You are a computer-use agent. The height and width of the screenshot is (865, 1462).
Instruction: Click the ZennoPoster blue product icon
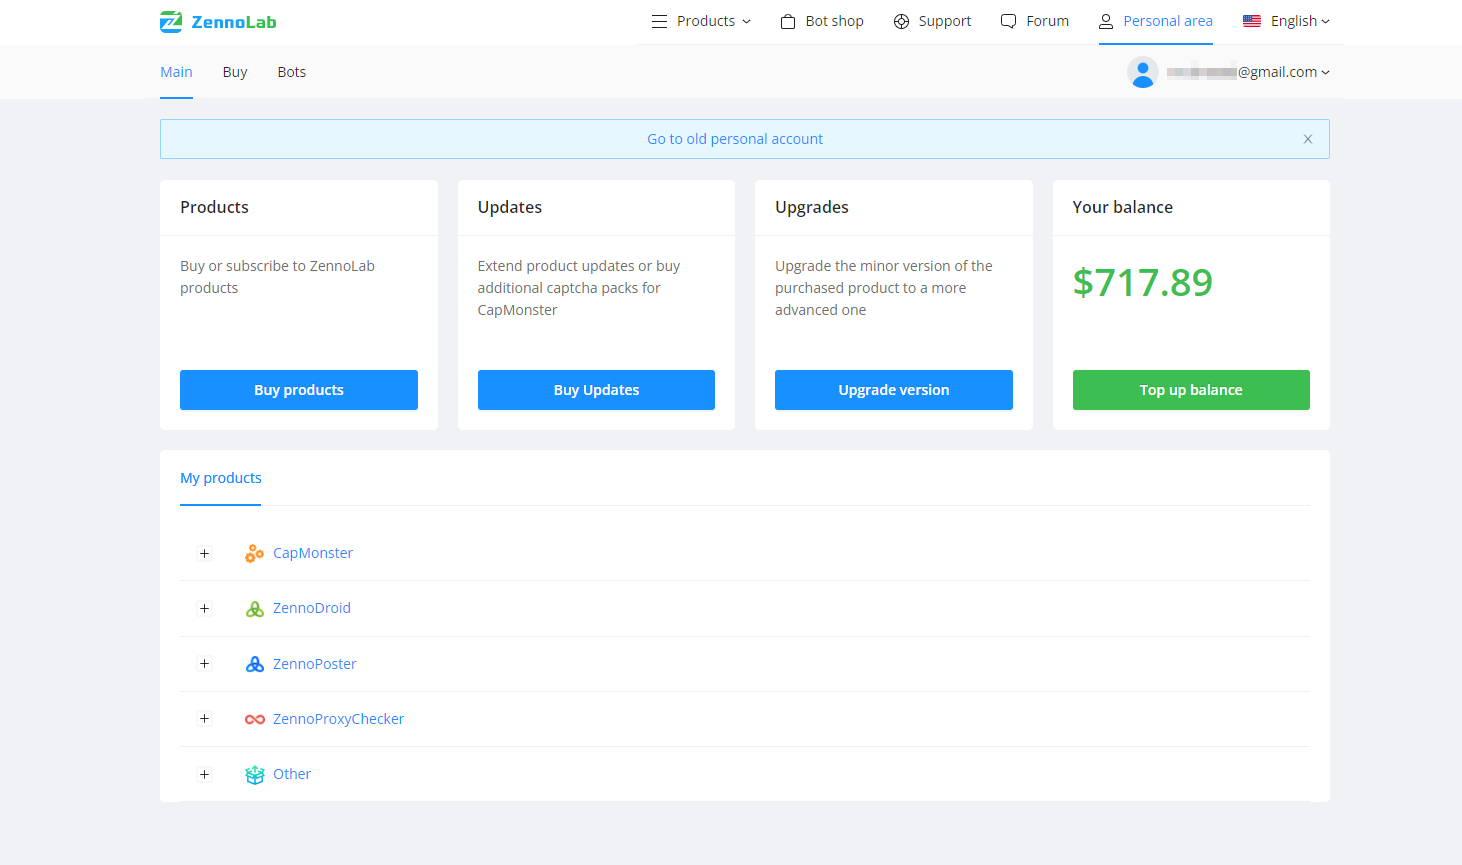click(x=255, y=664)
